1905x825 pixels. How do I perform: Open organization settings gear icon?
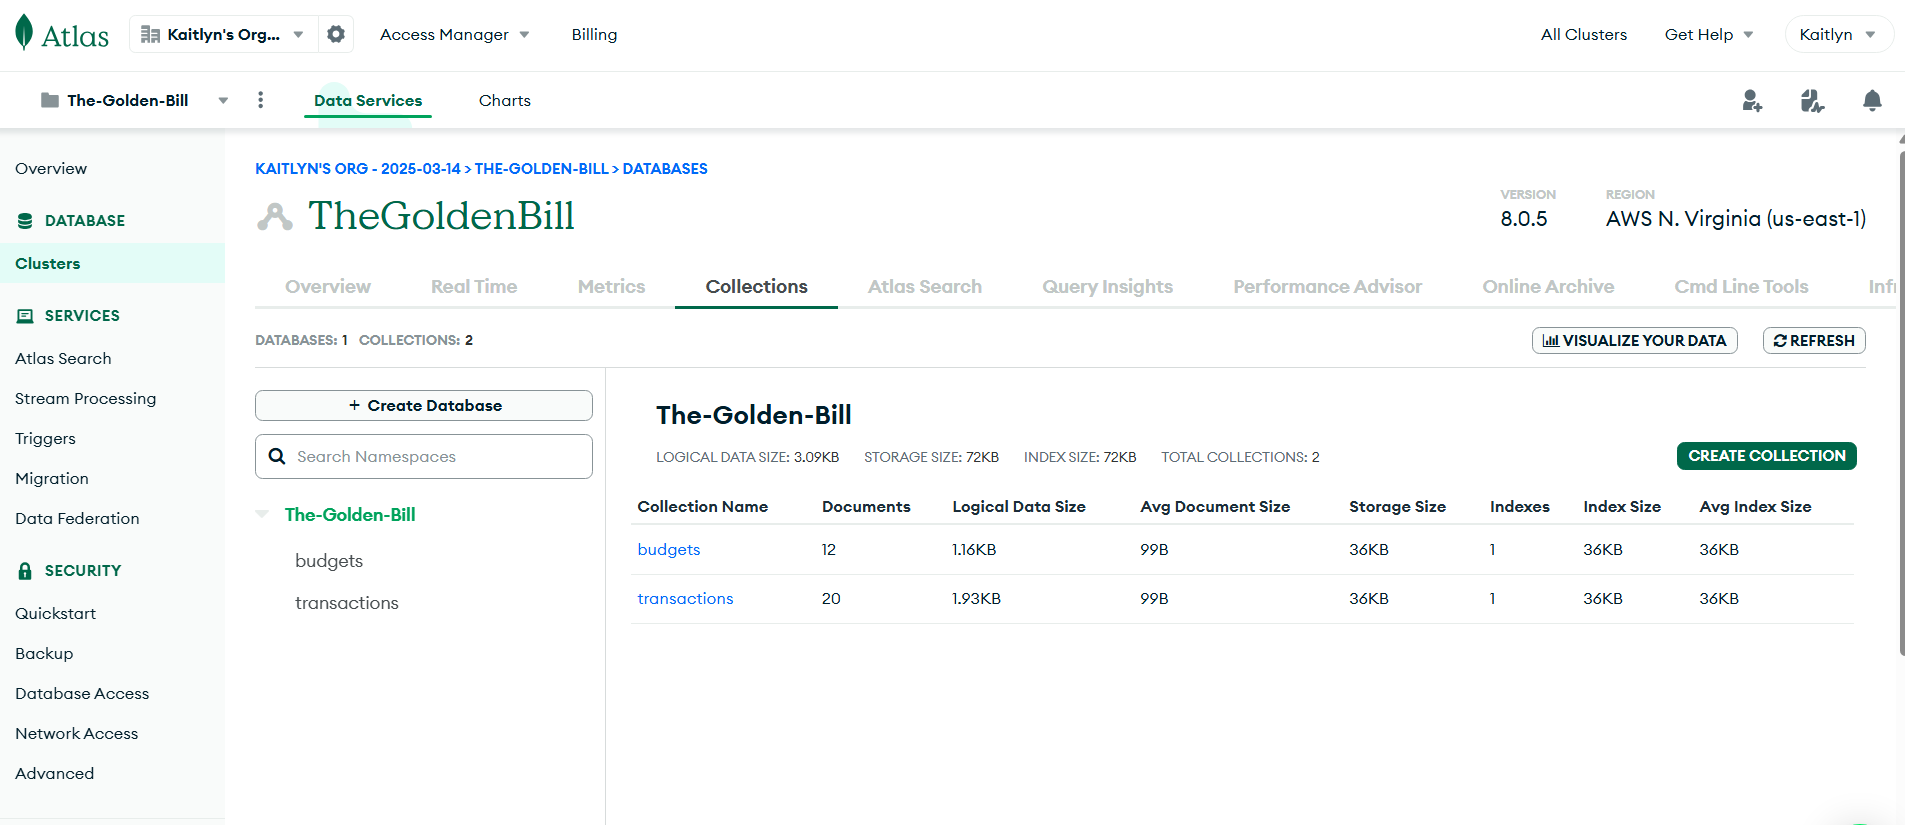click(336, 34)
